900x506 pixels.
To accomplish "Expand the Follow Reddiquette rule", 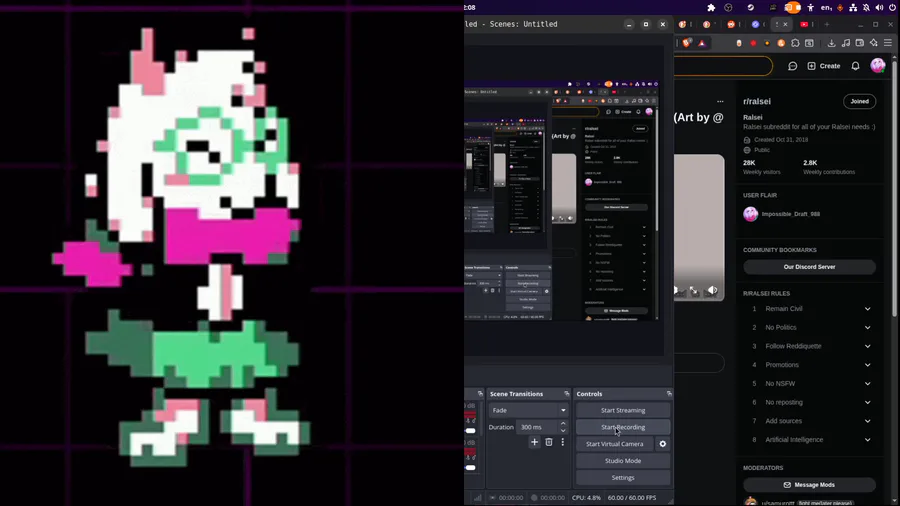I will [x=810, y=346].
